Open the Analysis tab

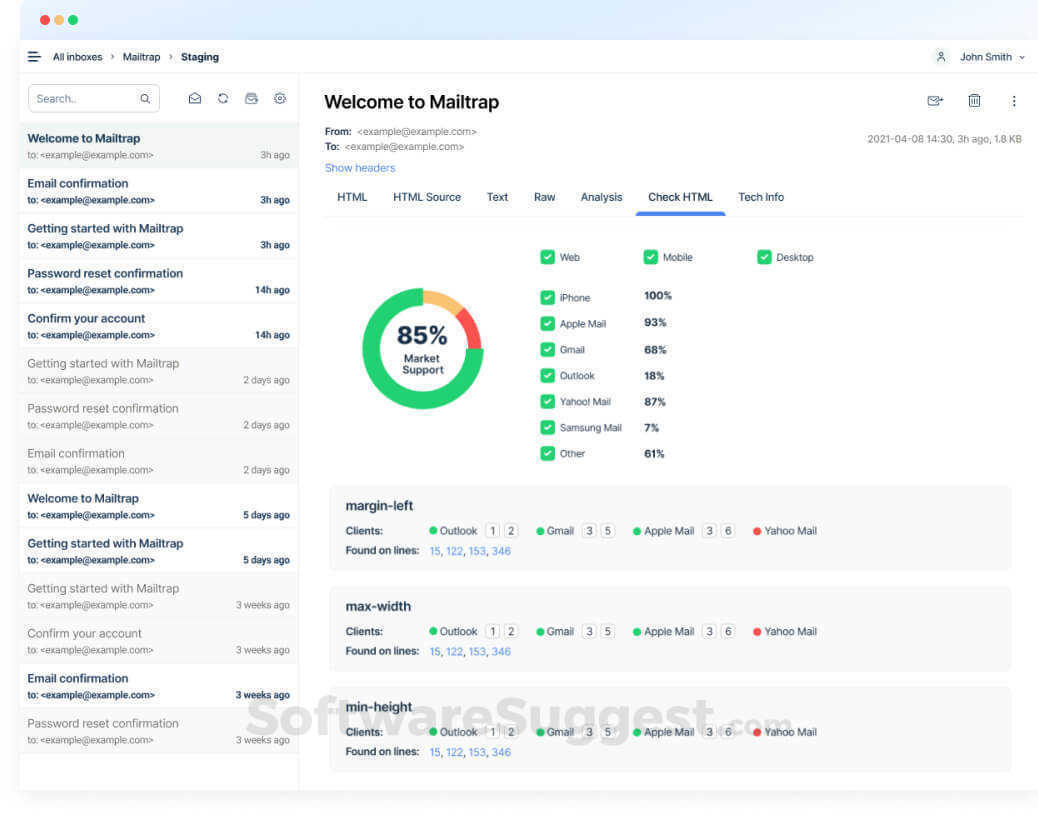point(601,197)
